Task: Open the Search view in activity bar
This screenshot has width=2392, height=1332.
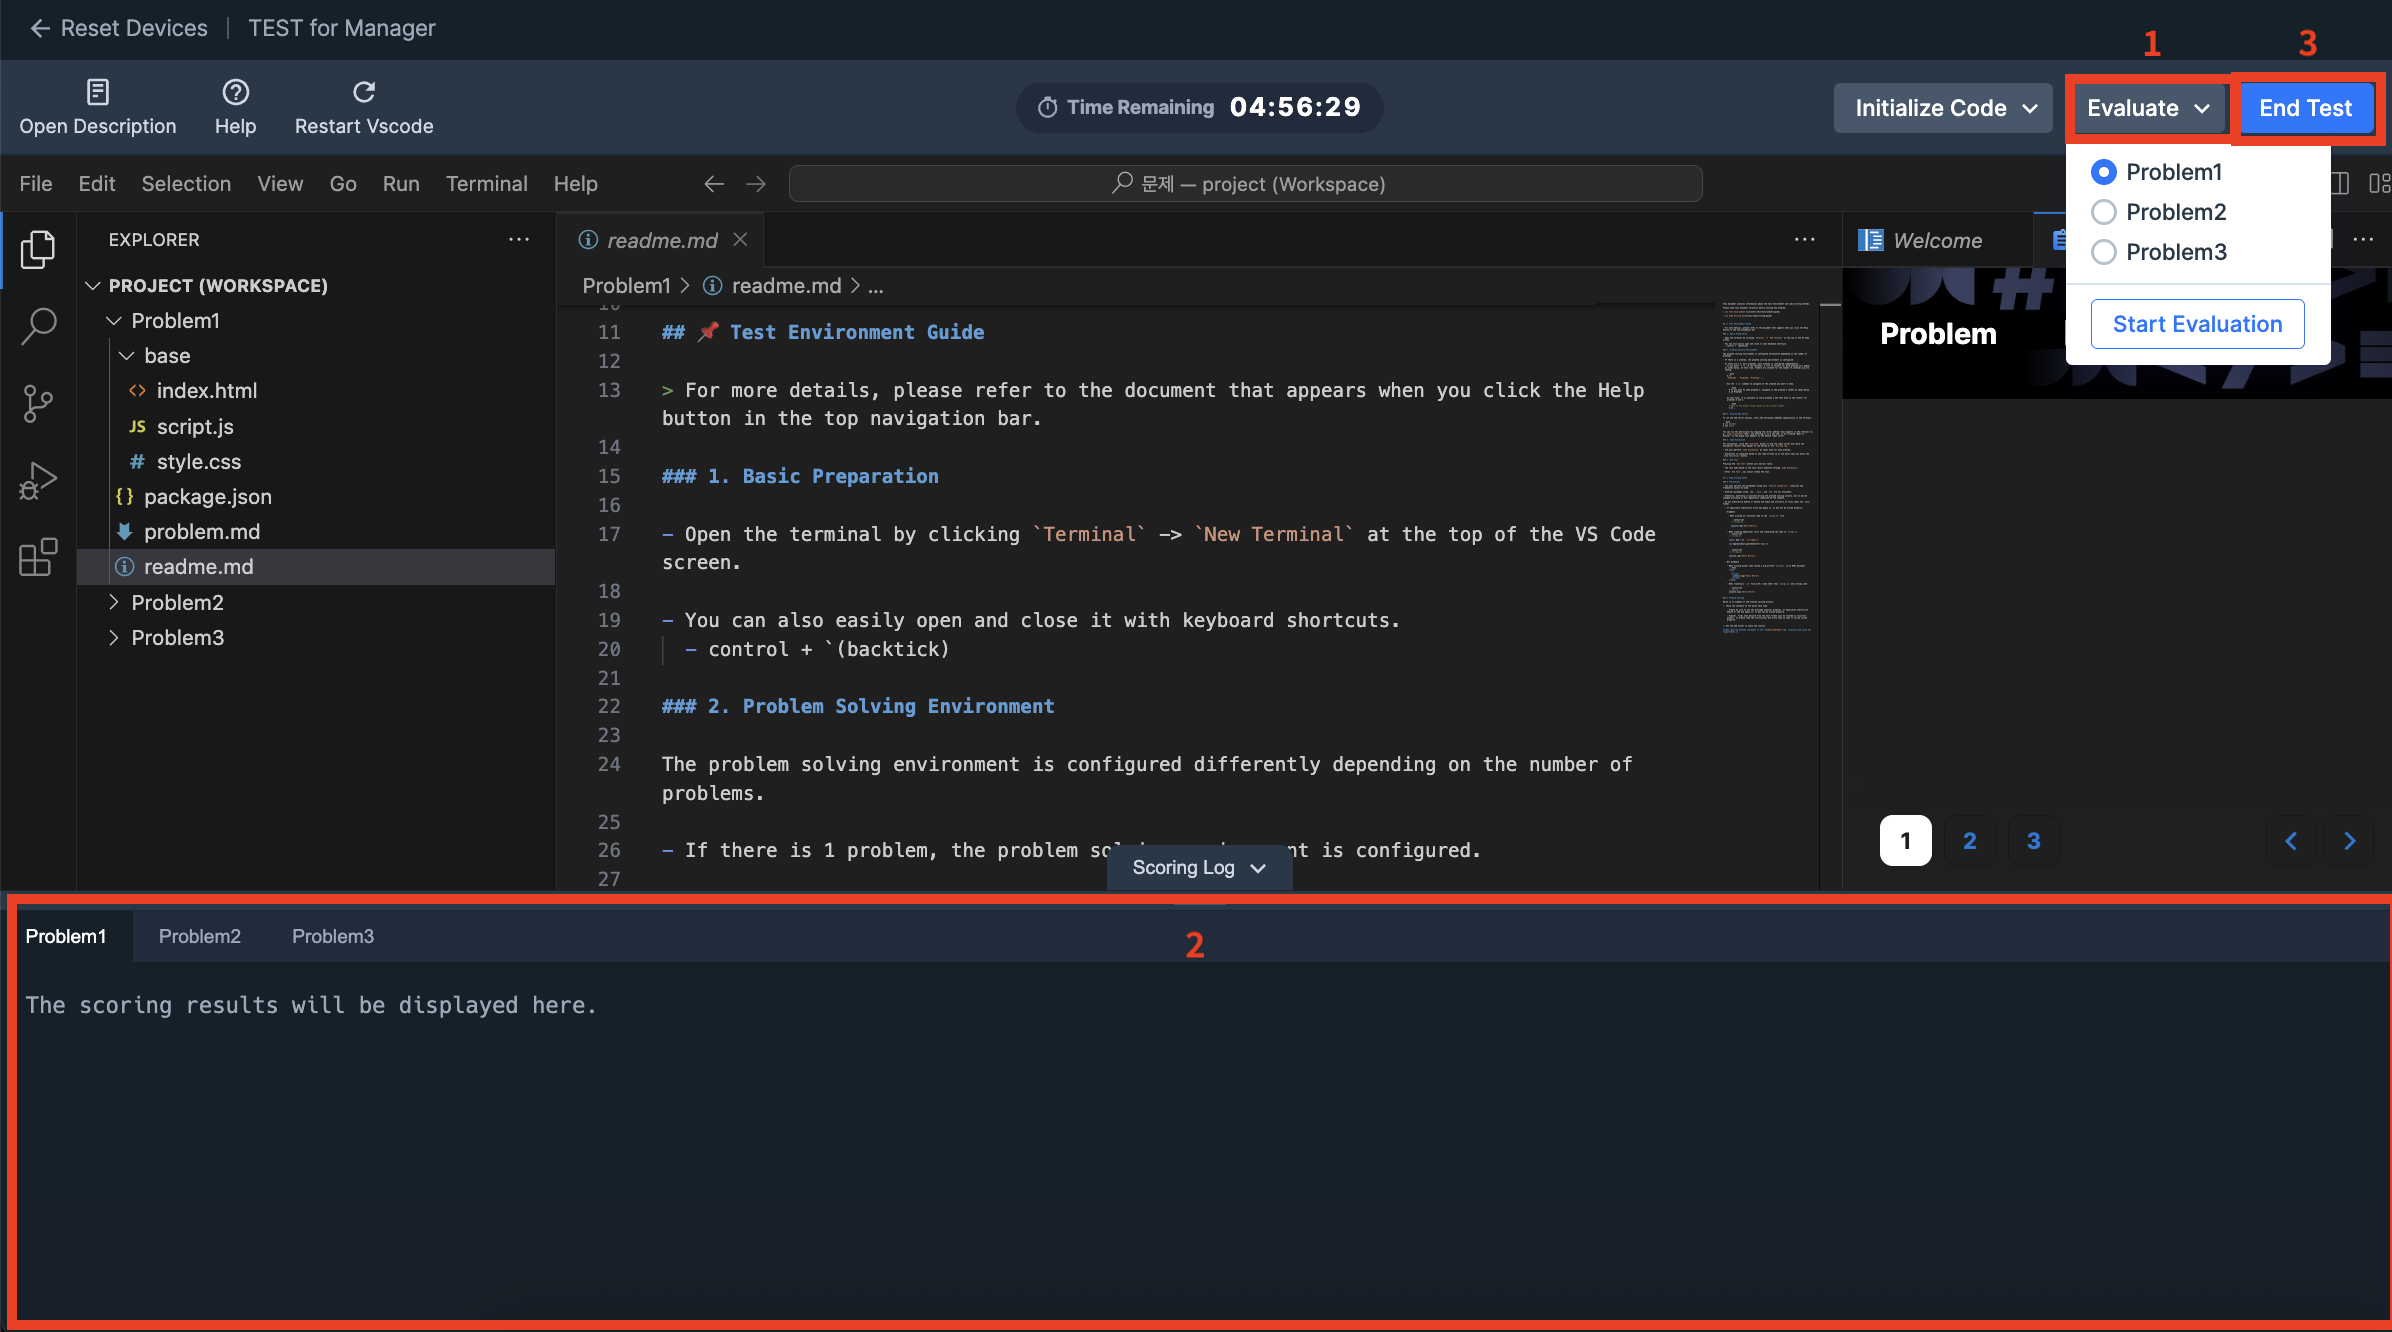Action: (x=38, y=326)
